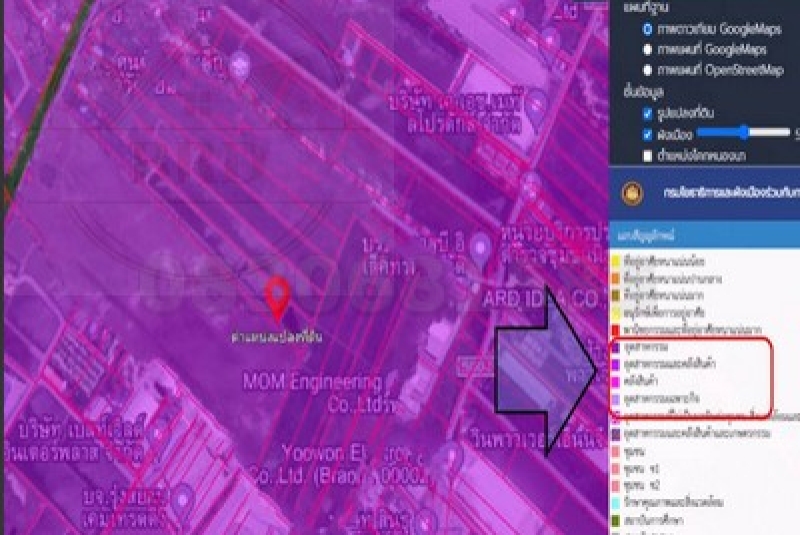The image size is (800, 535).
Task: Click the red location pin on the map
Action: (277, 296)
